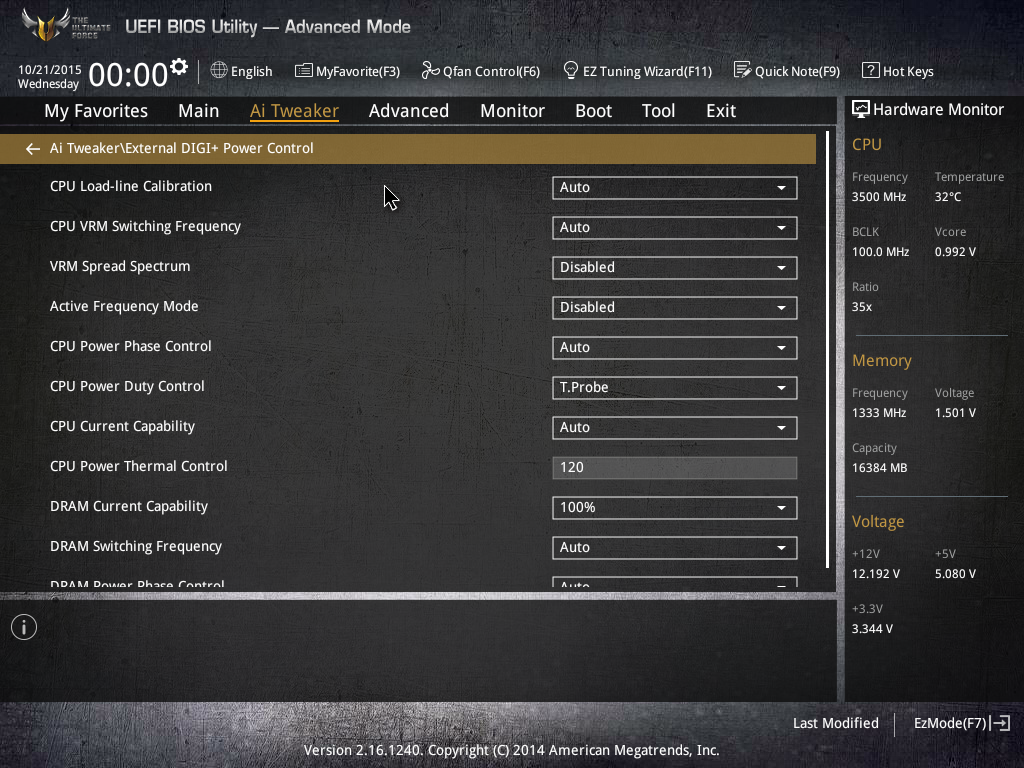Click the globe language icon
1024x768 pixels.
click(219, 70)
